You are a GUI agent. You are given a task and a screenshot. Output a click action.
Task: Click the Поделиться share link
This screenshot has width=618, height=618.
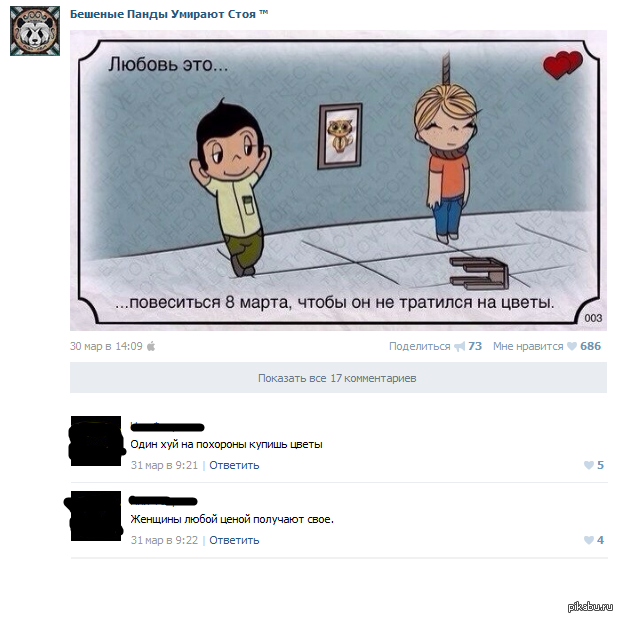419,346
